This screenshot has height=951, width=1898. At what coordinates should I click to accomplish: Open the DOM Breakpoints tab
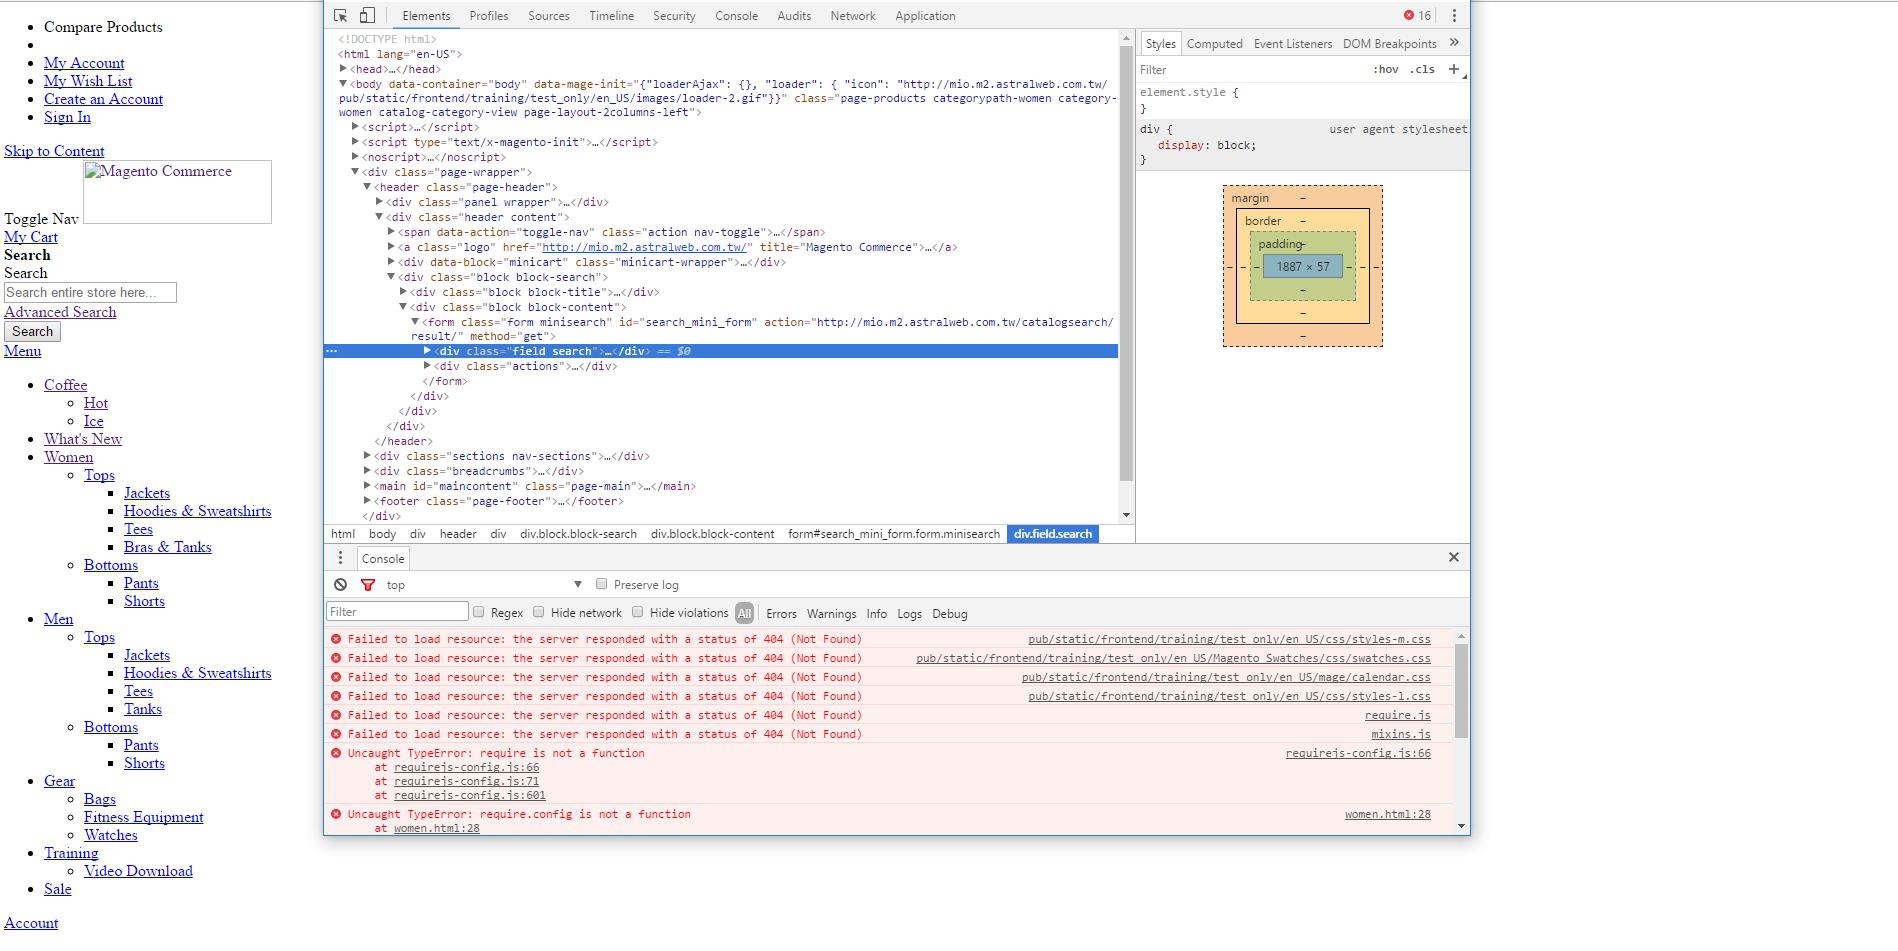tap(1389, 44)
